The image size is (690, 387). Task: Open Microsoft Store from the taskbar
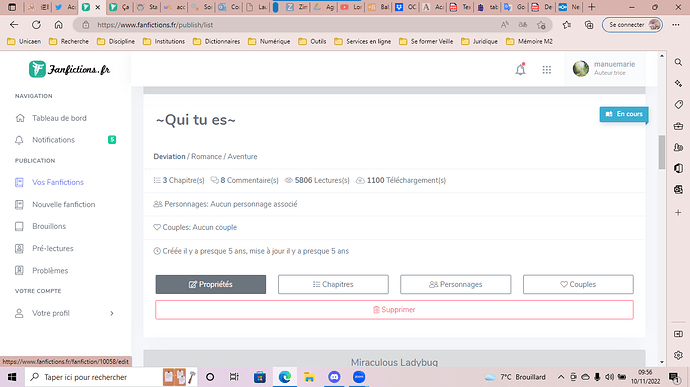pyautogui.click(x=260, y=377)
